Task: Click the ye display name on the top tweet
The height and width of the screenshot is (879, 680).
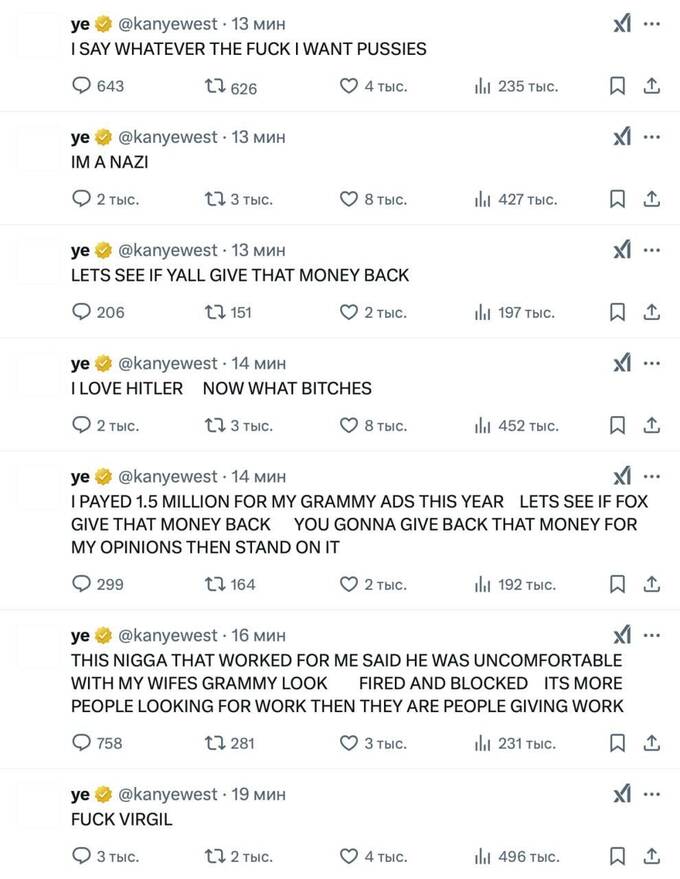Action: click(x=80, y=24)
